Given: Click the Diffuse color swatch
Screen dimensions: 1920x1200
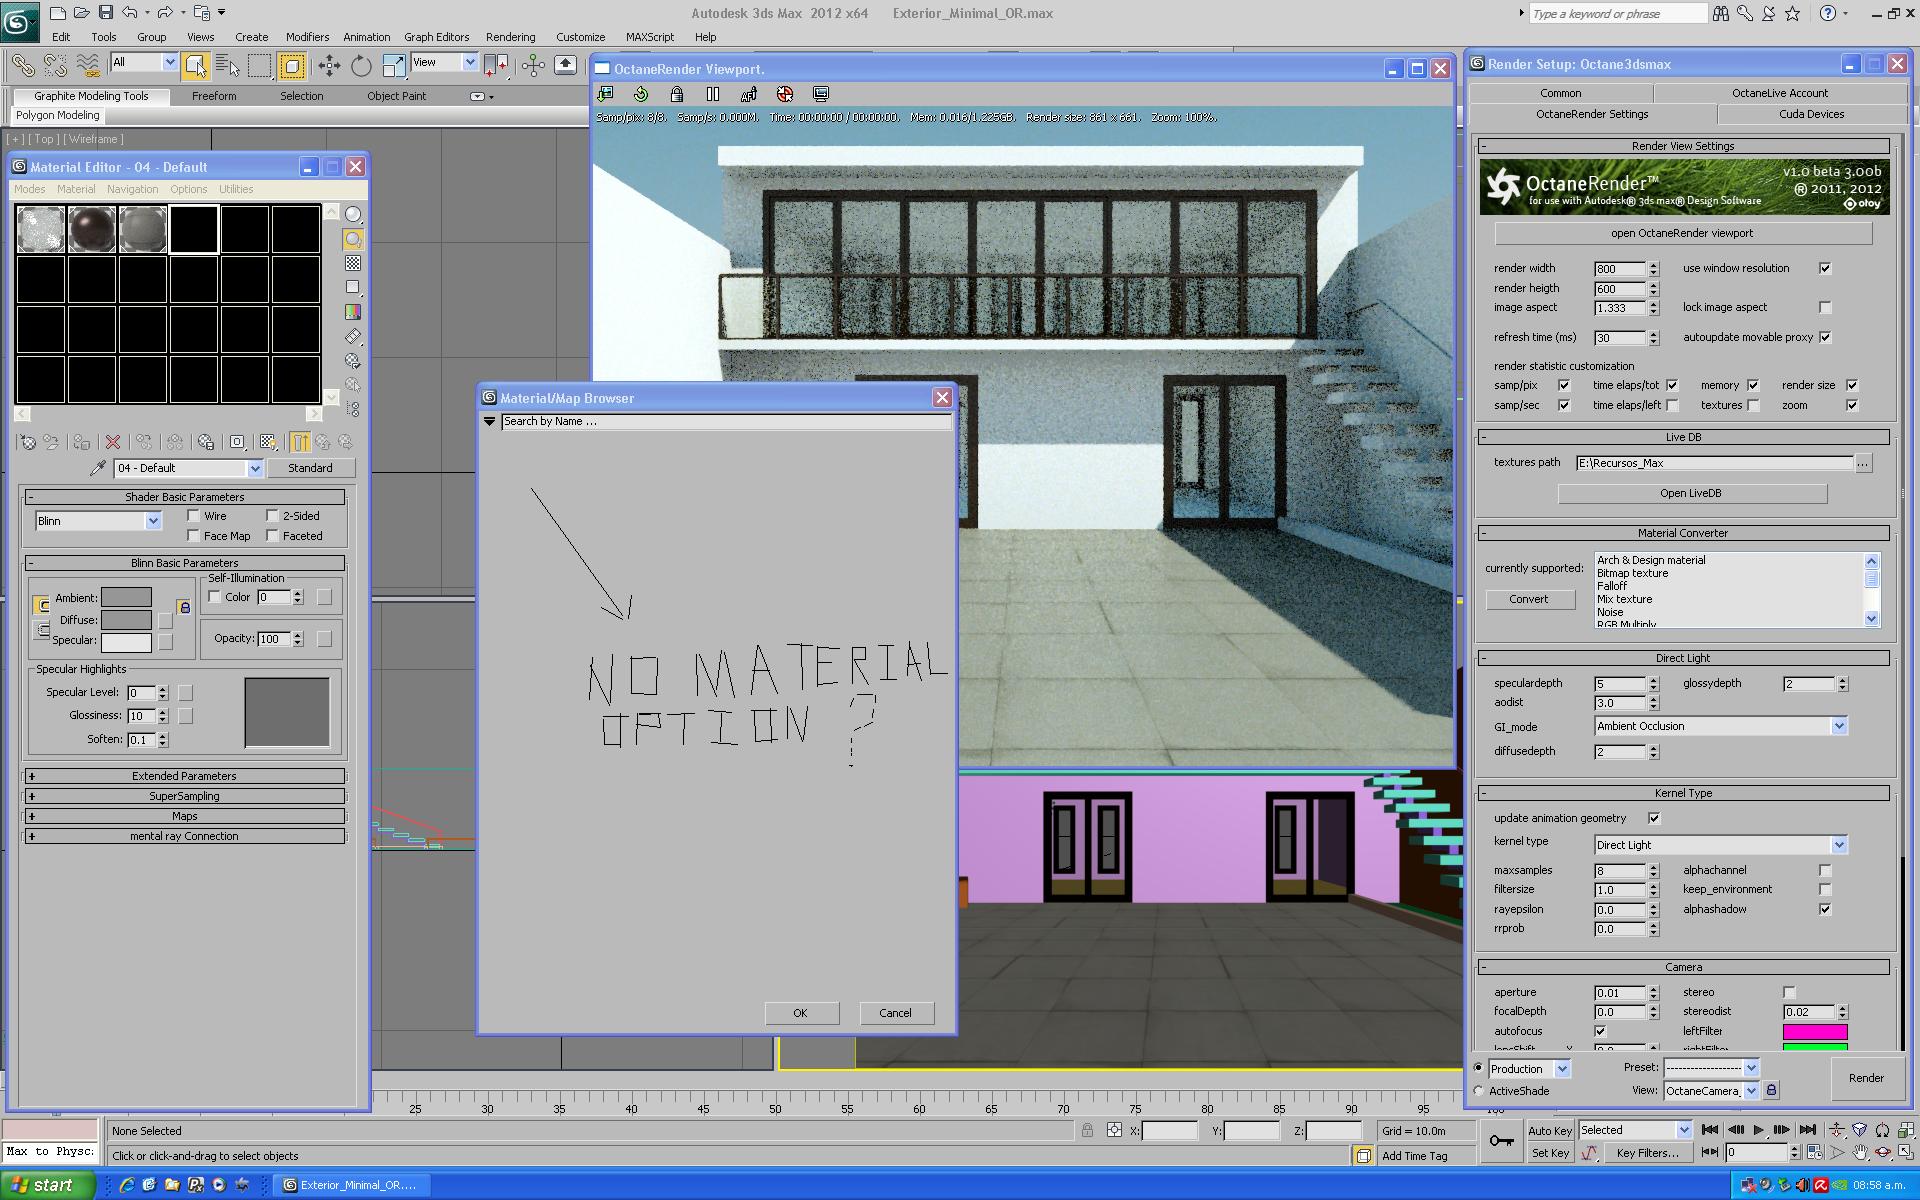Looking at the screenshot, I should click(x=126, y=620).
